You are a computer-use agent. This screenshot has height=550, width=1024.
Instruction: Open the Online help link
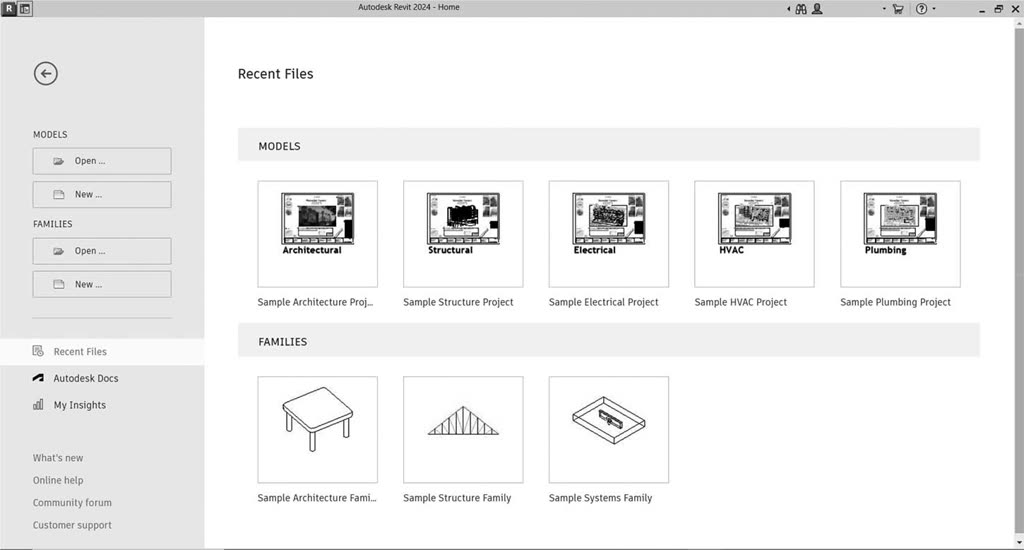tap(58, 480)
